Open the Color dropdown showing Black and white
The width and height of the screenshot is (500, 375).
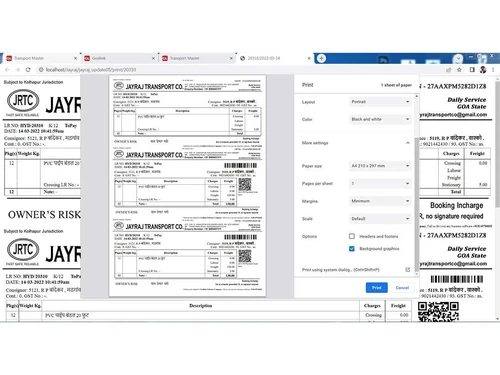point(380,119)
